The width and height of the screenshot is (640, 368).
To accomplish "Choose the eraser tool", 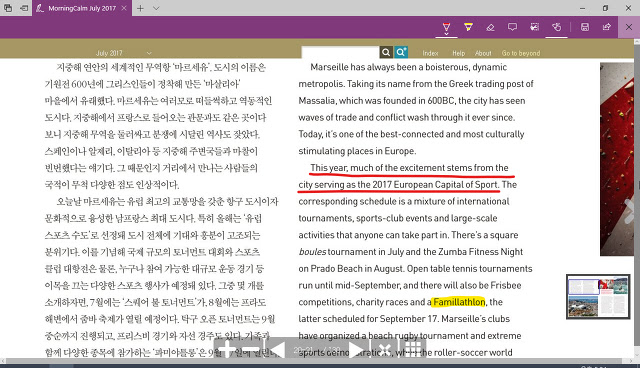I will click(490, 27).
